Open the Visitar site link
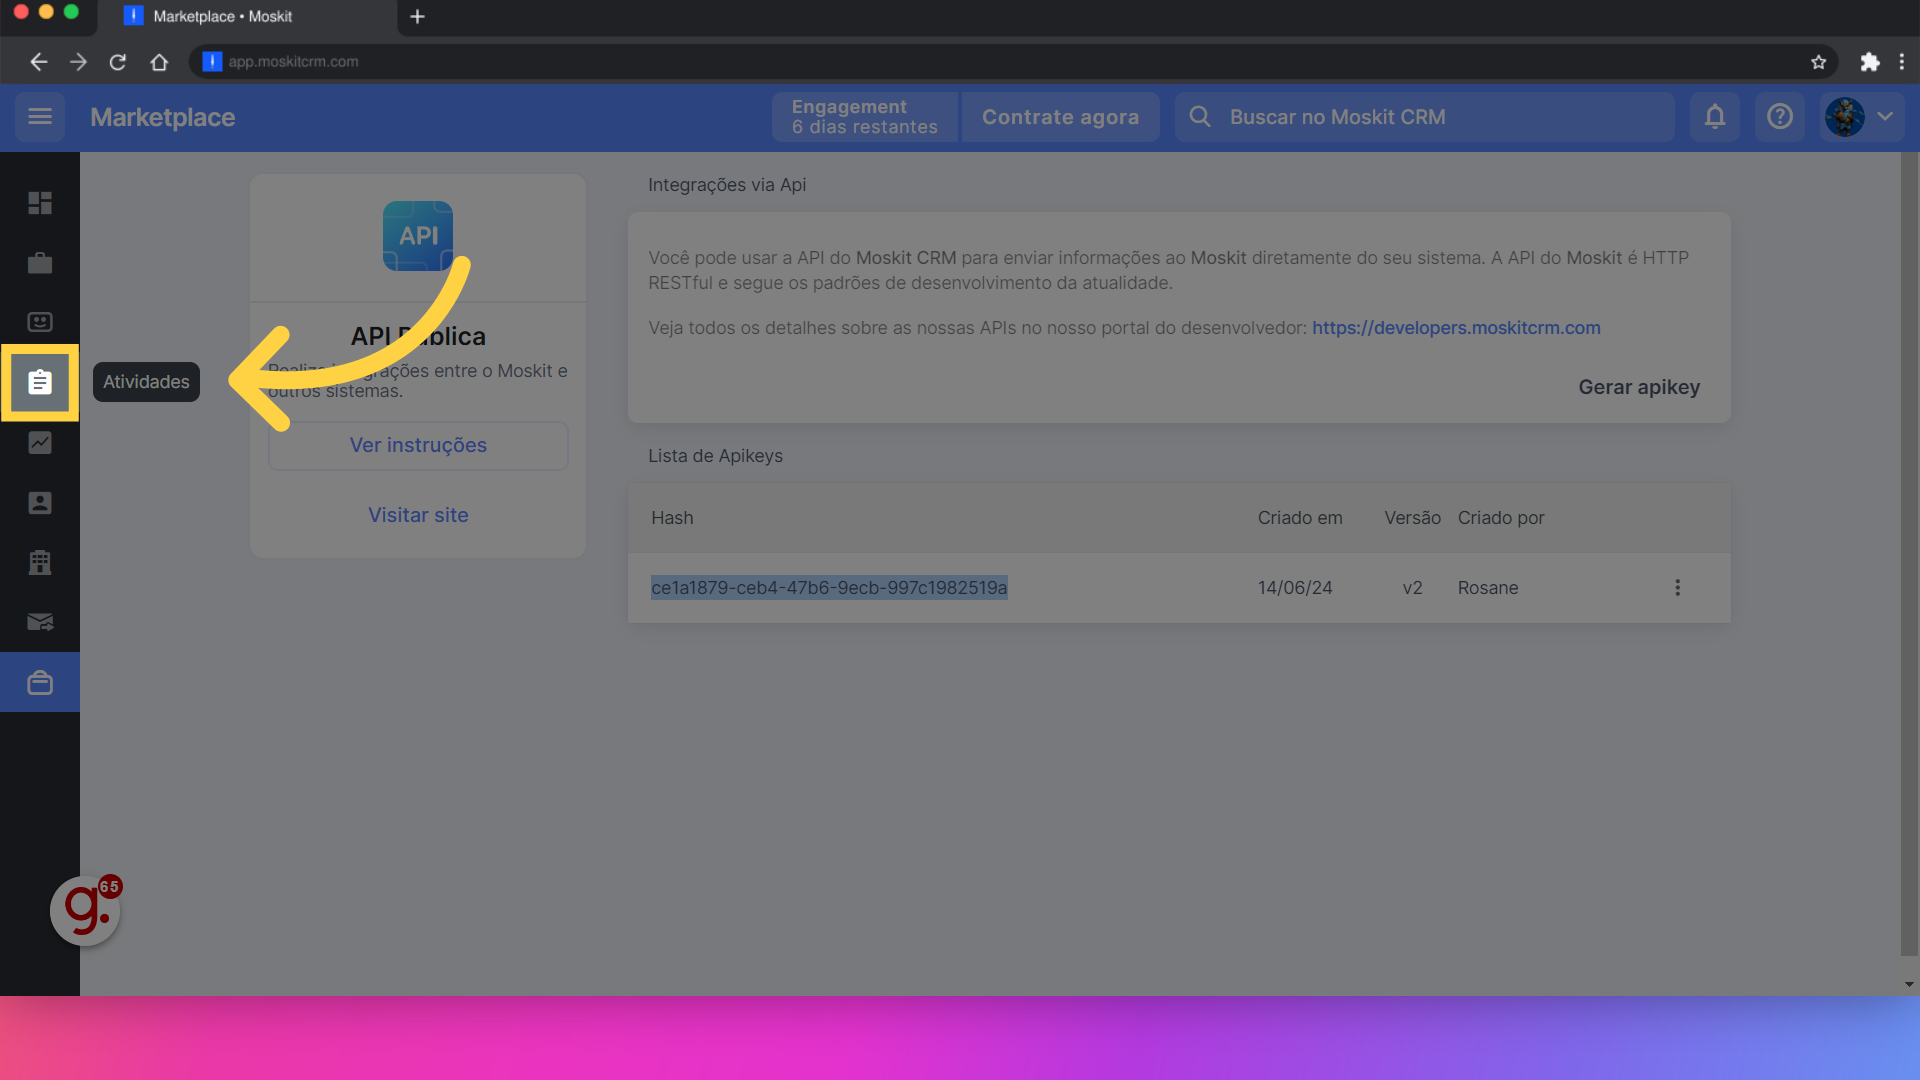Viewport: 1920px width, 1080px height. click(418, 515)
